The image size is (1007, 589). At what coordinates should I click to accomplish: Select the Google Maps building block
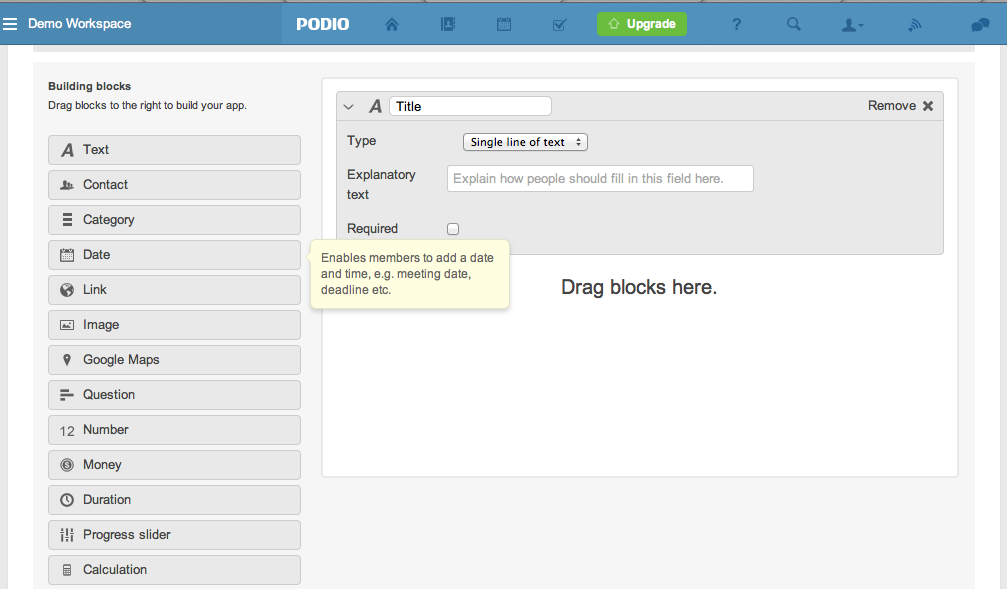pos(174,360)
